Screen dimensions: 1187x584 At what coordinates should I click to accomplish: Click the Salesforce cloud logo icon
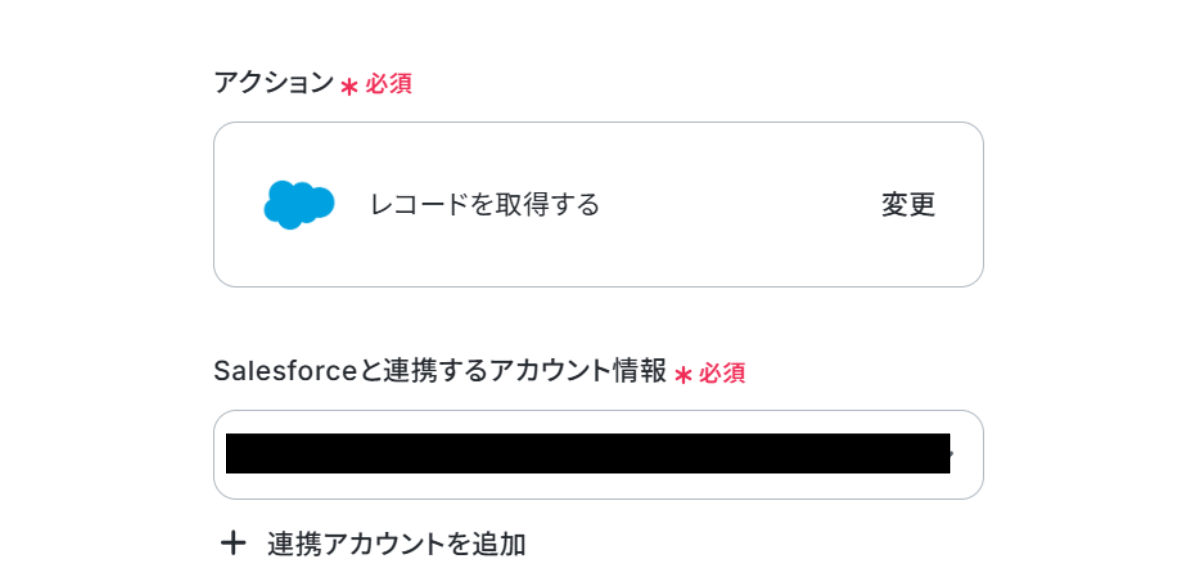coord(298,205)
